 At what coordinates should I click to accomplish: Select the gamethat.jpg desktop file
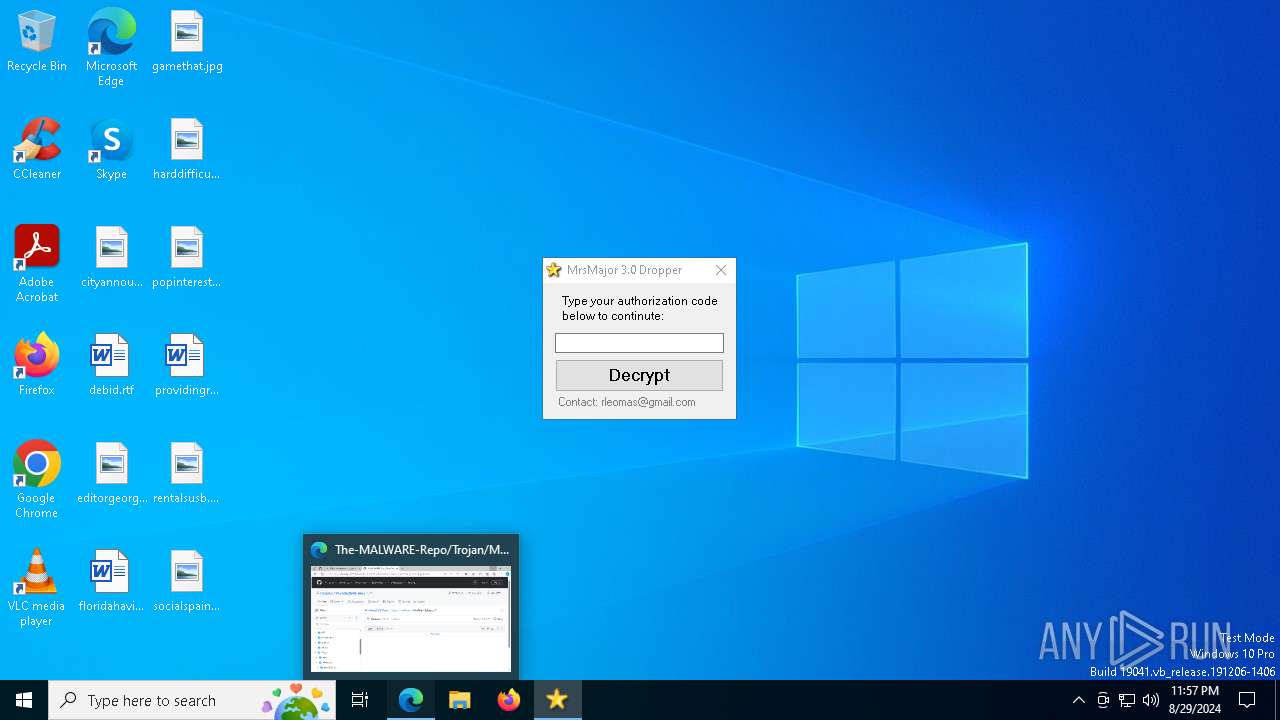[187, 42]
